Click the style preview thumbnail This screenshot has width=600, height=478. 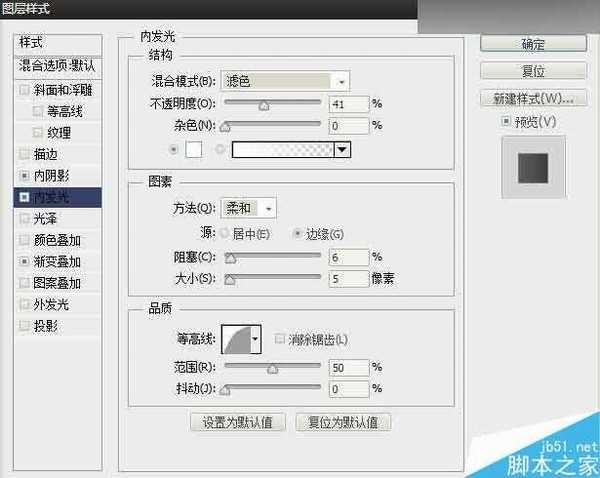(533, 167)
